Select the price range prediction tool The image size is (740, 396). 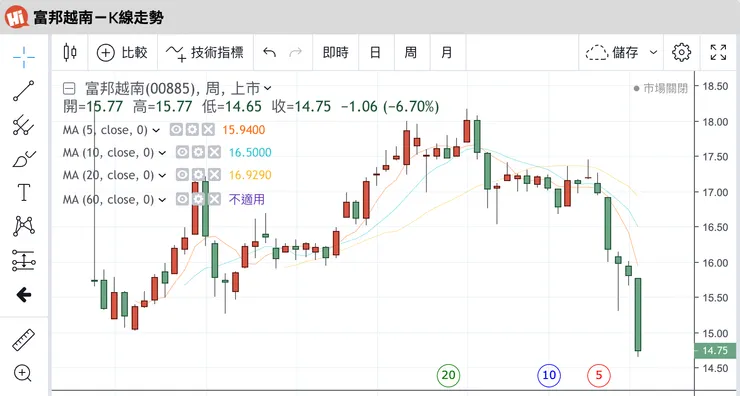point(24,260)
